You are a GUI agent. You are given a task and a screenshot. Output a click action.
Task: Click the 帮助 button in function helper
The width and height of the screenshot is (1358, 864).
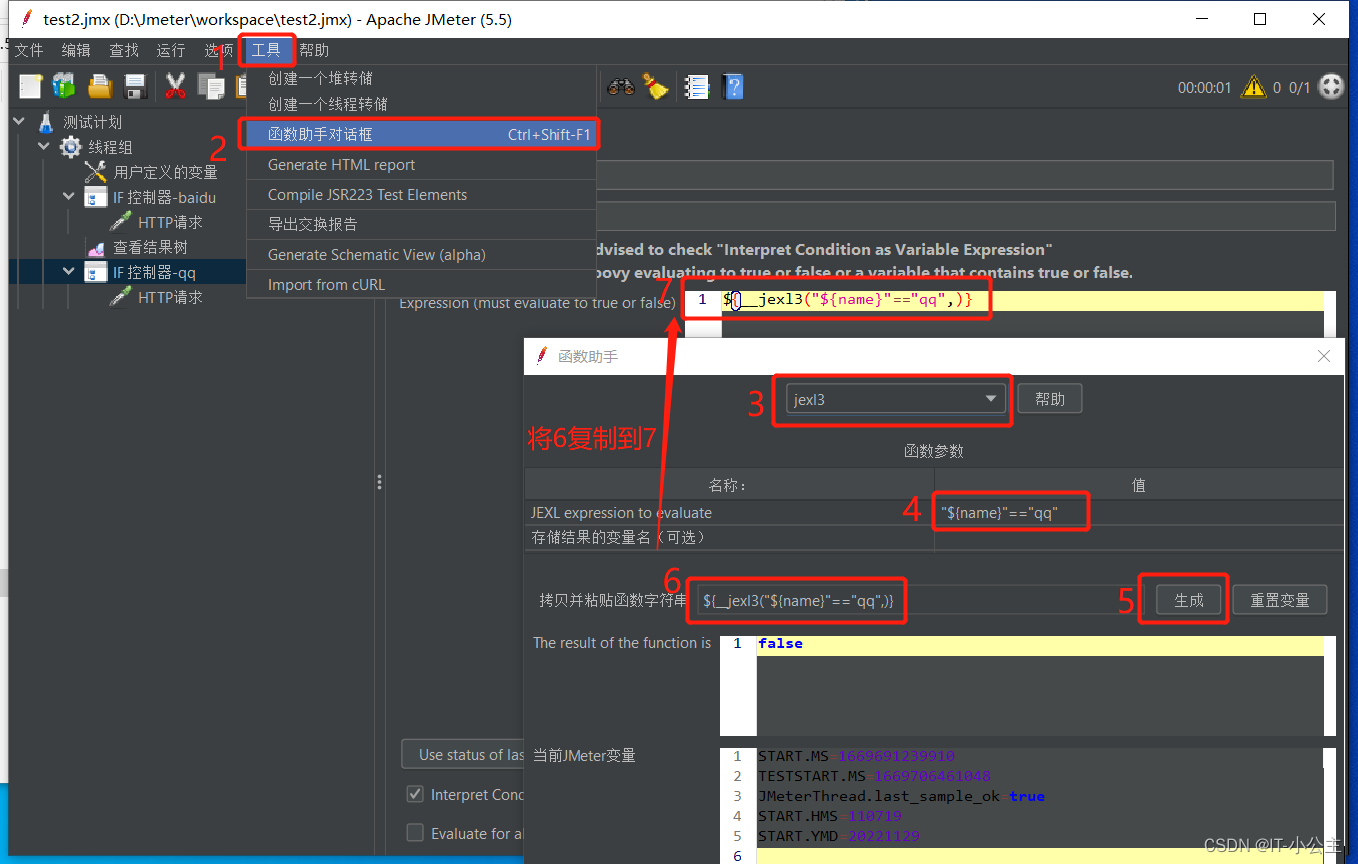(x=1050, y=399)
